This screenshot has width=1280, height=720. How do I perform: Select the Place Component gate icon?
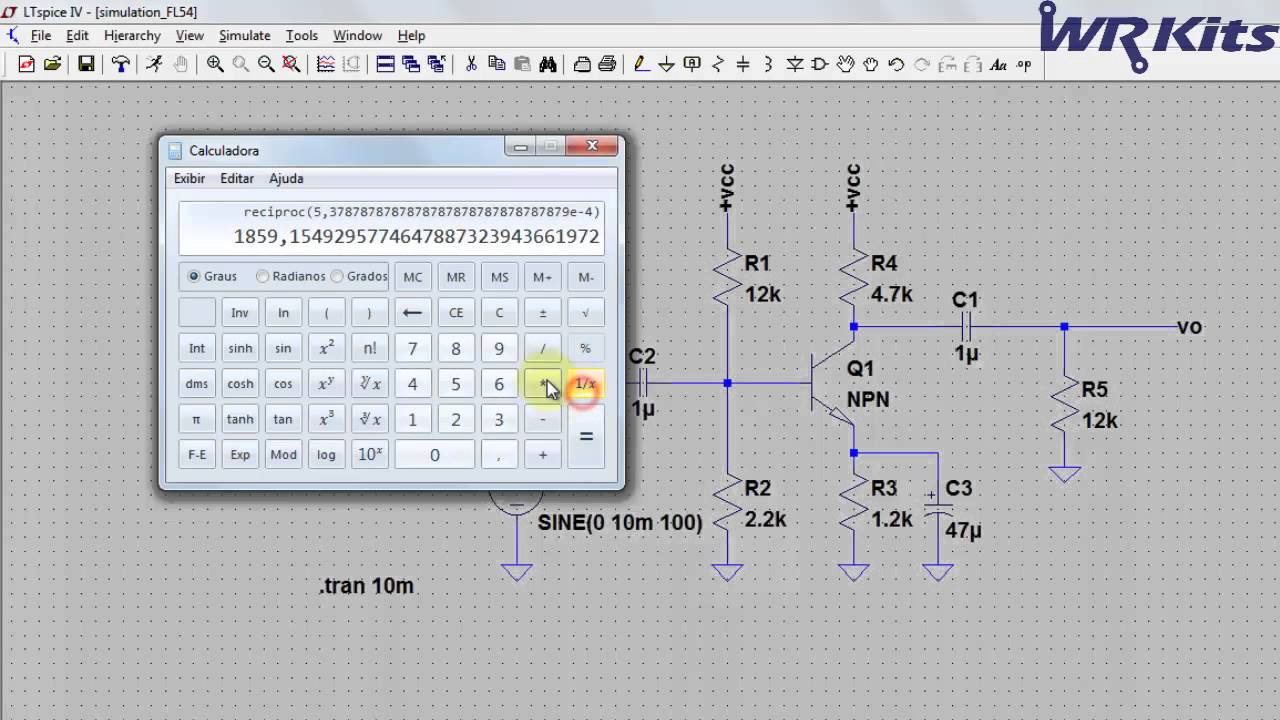point(820,64)
